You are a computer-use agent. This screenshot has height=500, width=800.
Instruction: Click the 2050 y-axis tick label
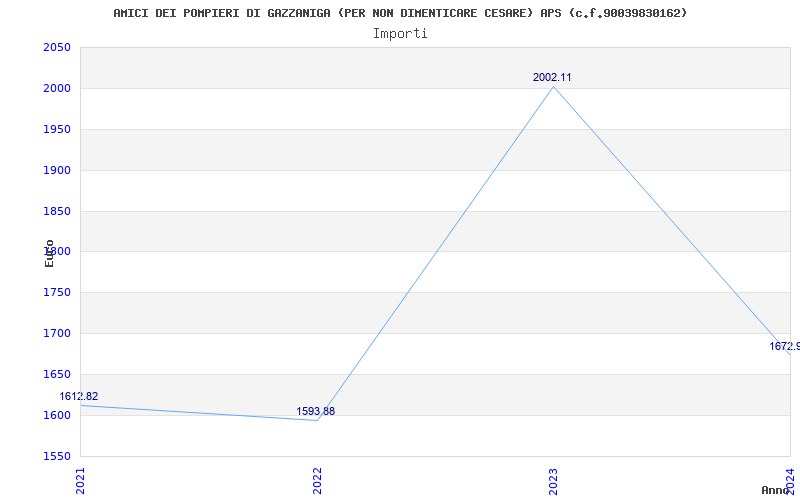(x=57, y=47)
